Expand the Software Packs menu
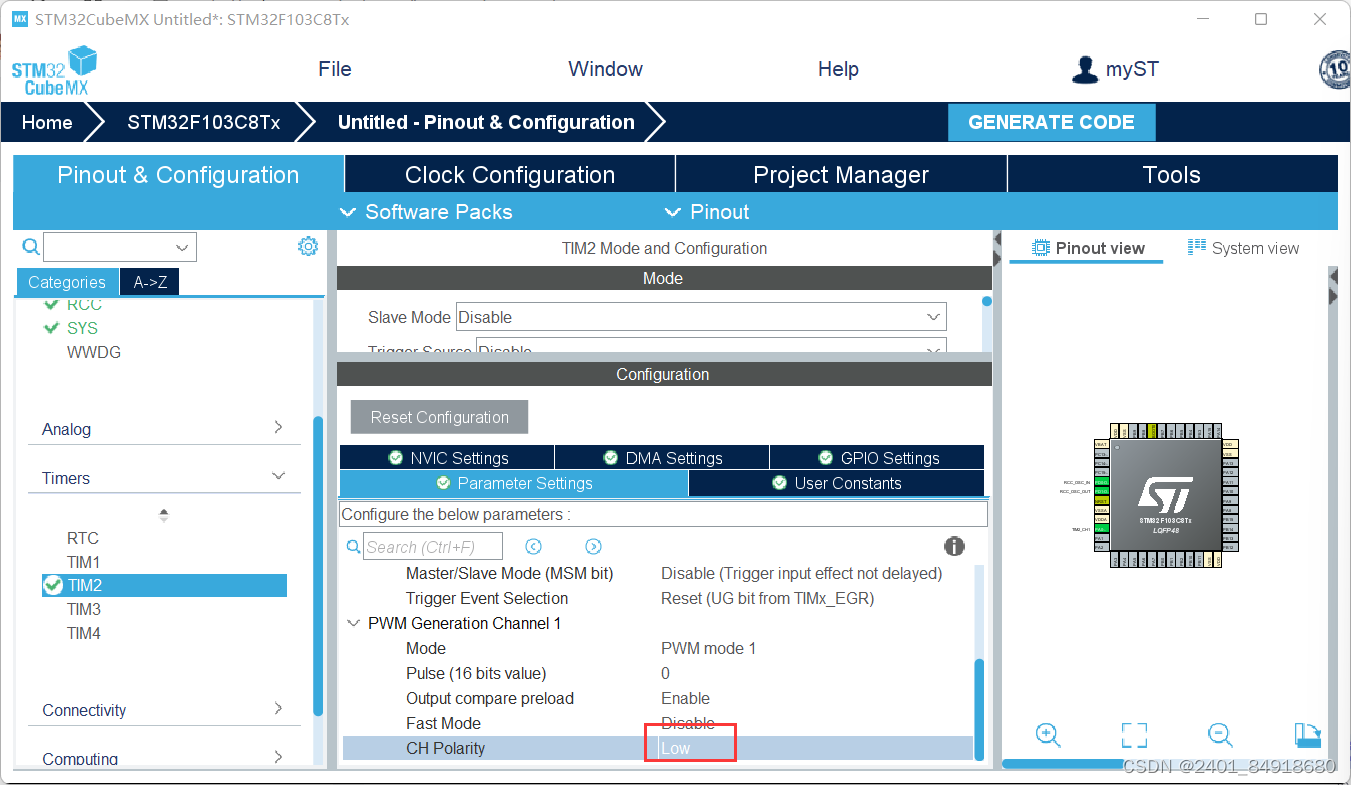The width and height of the screenshot is (1351, 785). [426, 212]
